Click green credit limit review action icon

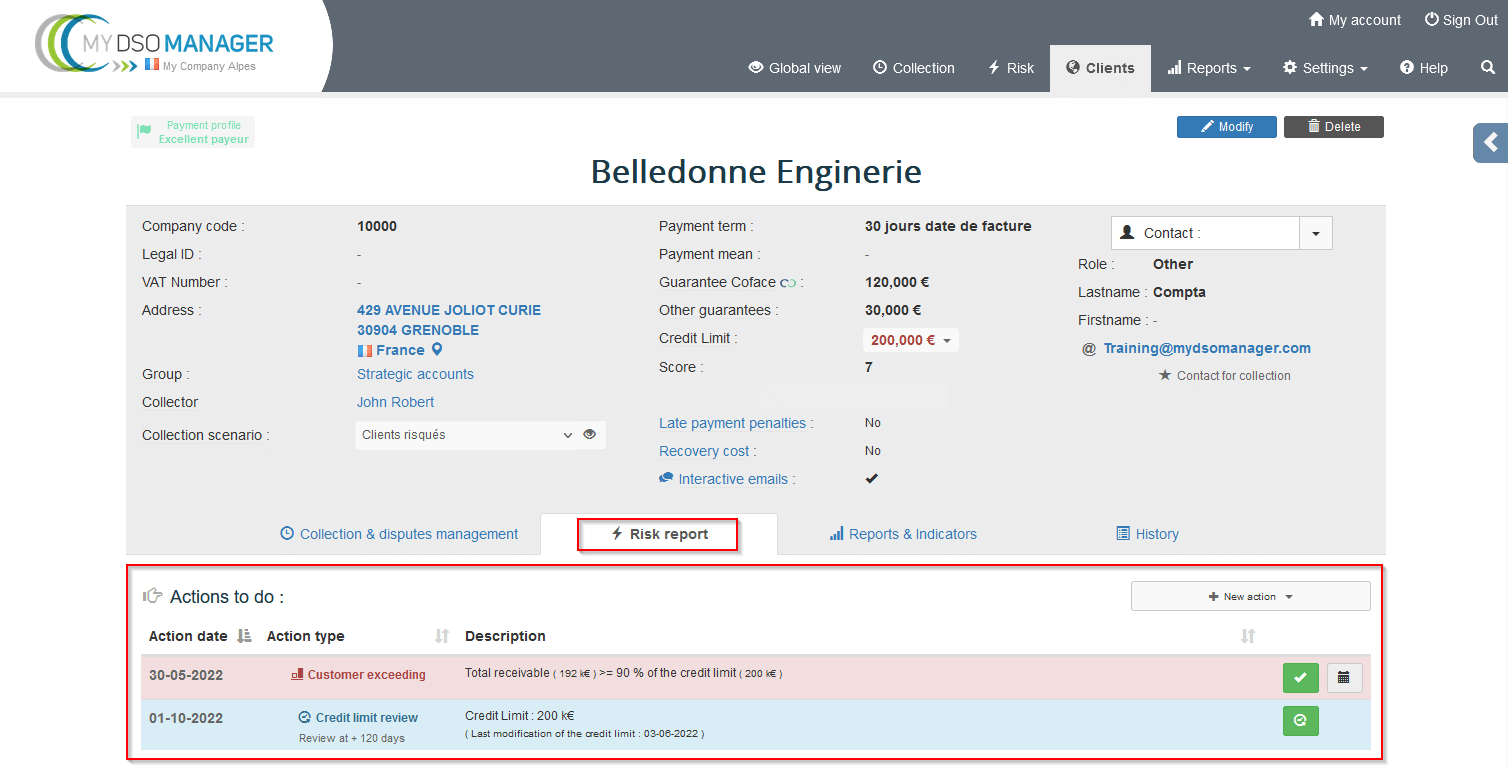click(1300, 720)
